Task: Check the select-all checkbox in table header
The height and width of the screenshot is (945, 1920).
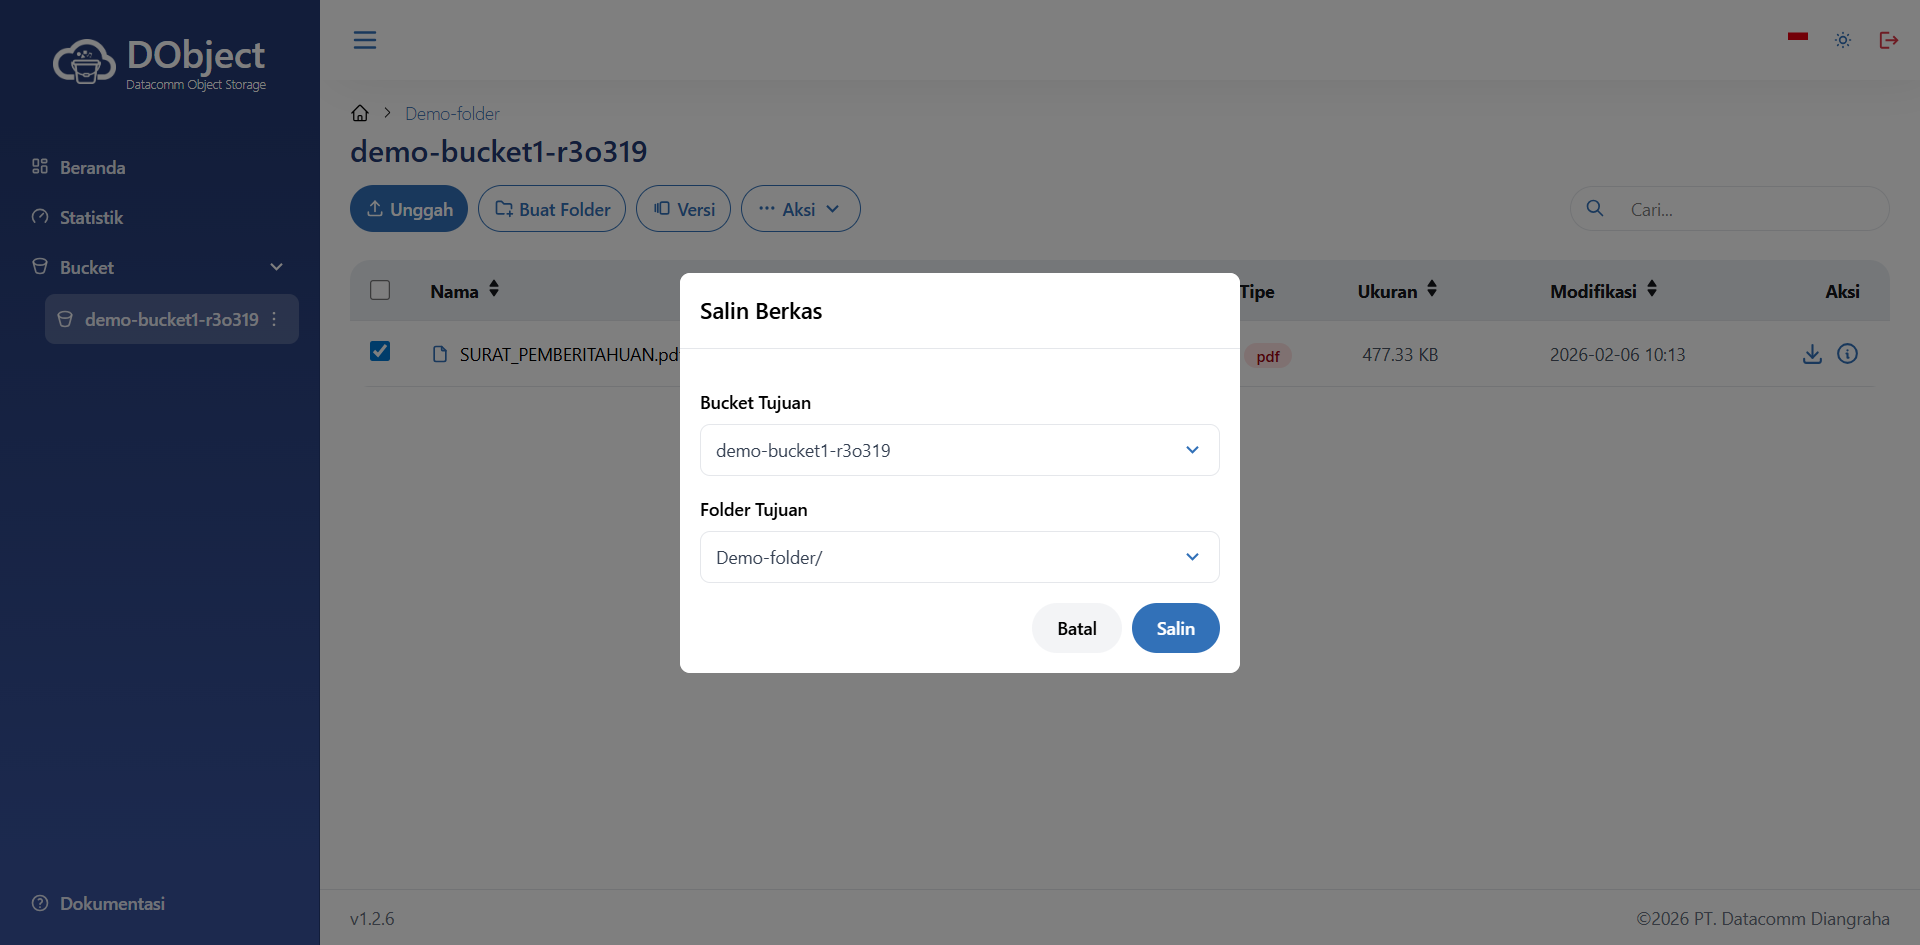Action: [380, 290]
